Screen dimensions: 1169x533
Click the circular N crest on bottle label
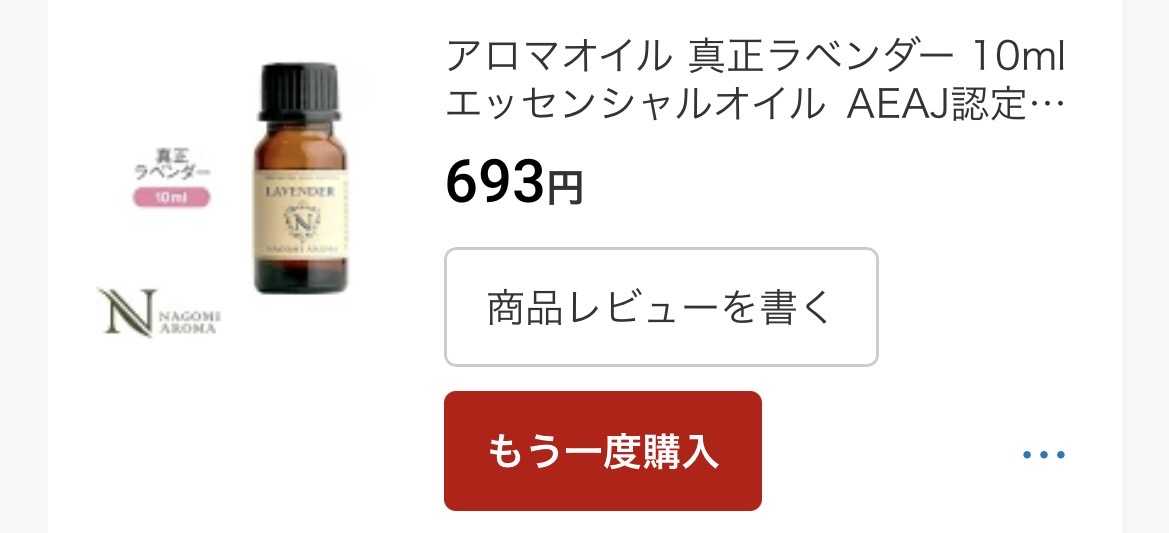coord(301,221)
